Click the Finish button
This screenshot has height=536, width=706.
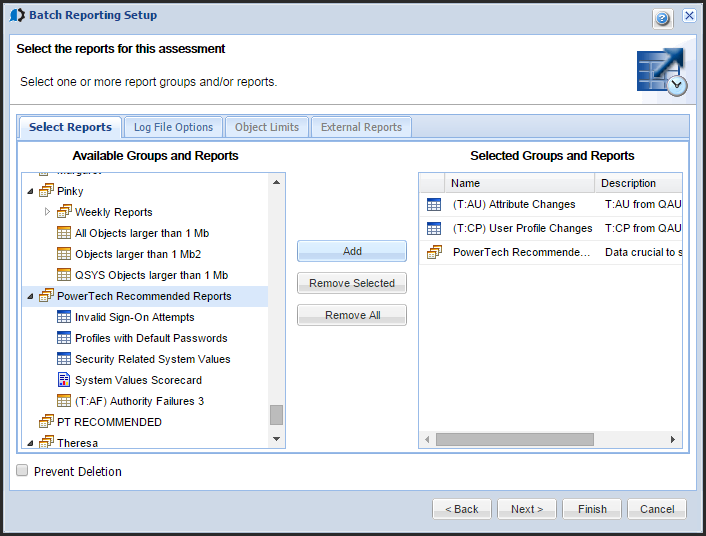(592, 509)
